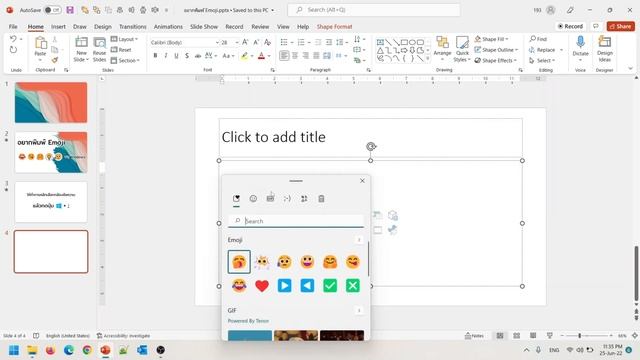Open the Shape Format tab
The image size is (640, 360).
(x=334, y=27)
